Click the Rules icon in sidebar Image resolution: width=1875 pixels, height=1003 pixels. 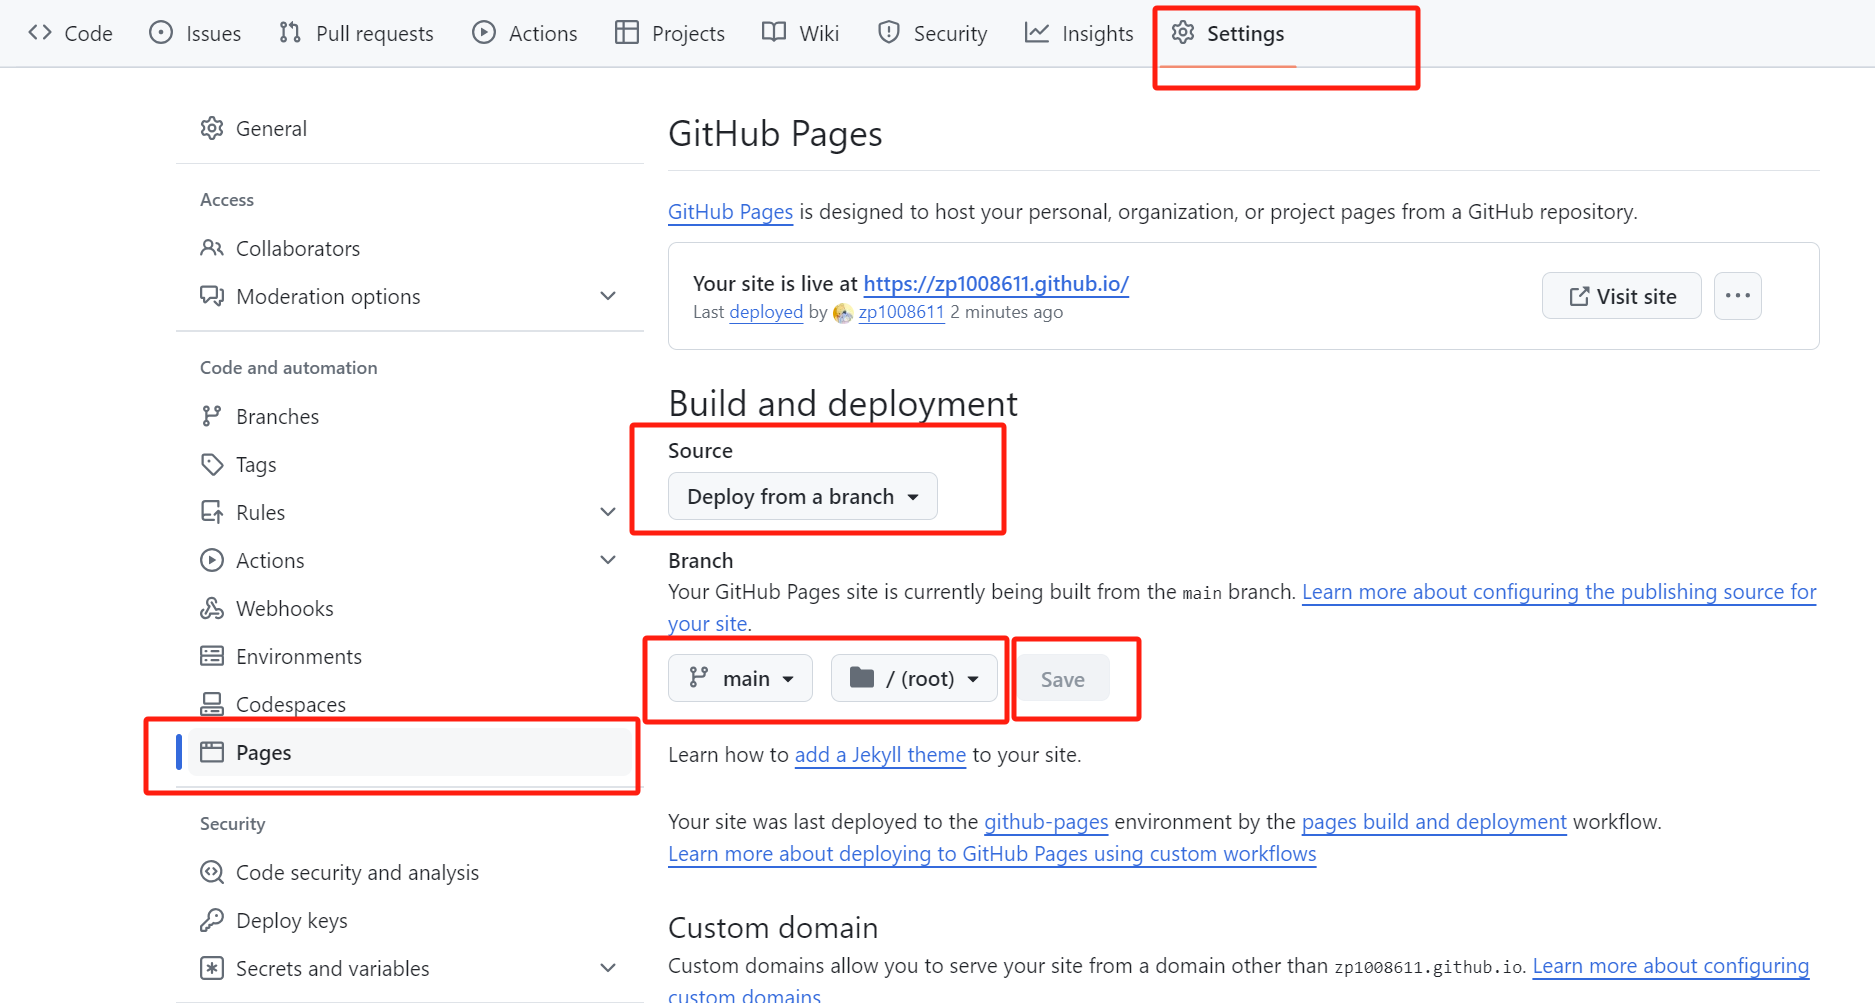pyautogui.click(x=212, y=512)
